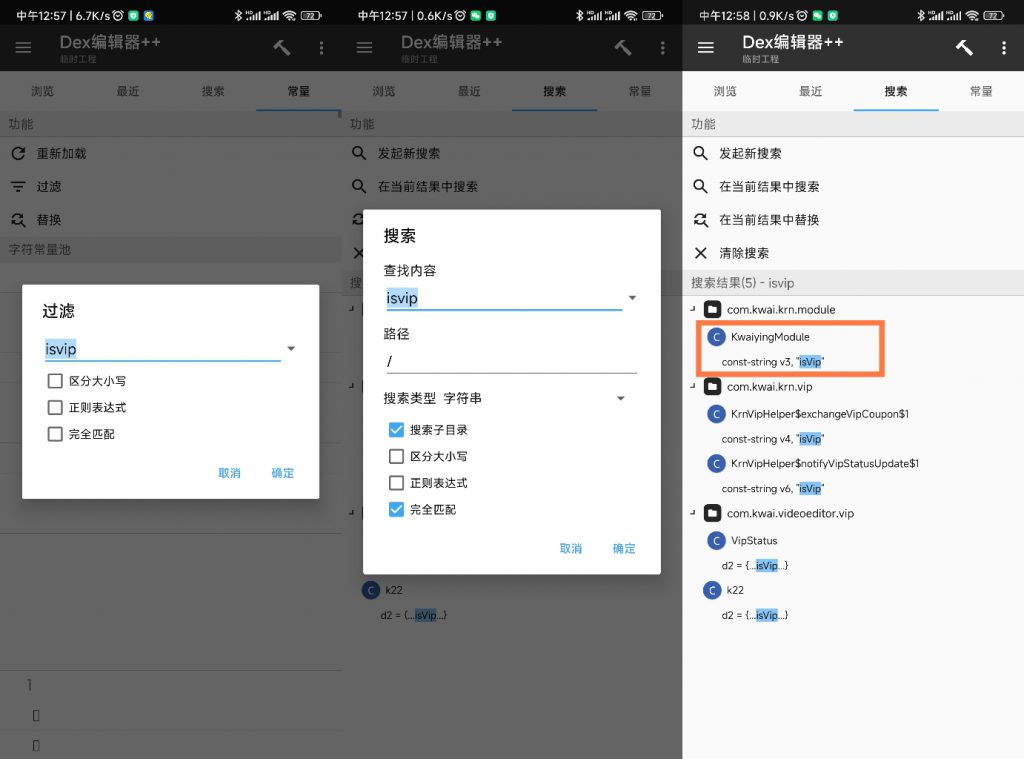Image resolution: width=1024 pixels, height=759 pixels.
Task: Select the wrench tool icon in toolbar
Action: point(963,47)
